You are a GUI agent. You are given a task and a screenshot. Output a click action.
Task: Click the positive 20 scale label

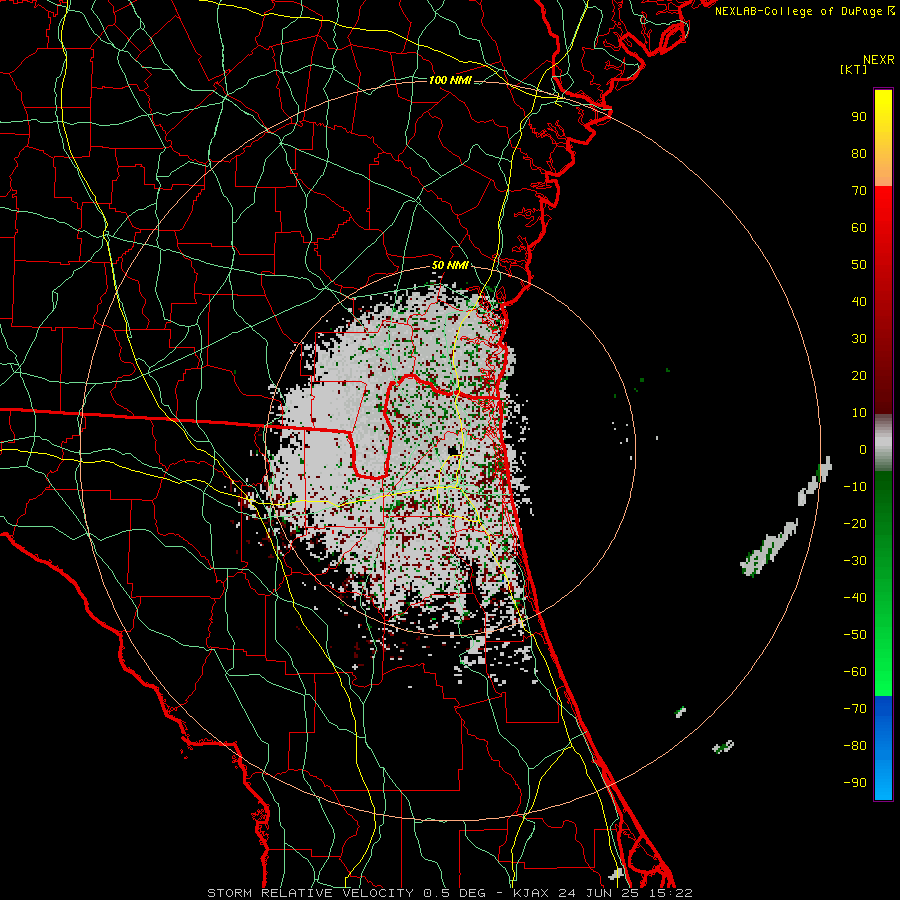click(859, 375)
